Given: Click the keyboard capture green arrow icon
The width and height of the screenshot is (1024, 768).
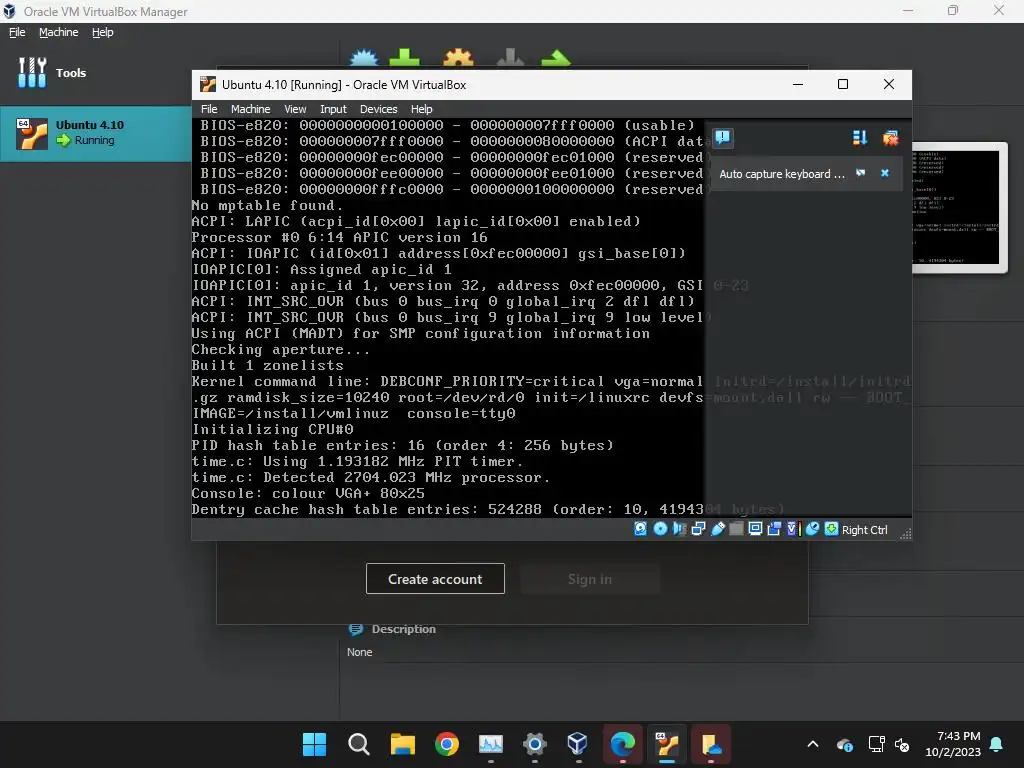Looking at the screenshot, I should pos(831,529).
